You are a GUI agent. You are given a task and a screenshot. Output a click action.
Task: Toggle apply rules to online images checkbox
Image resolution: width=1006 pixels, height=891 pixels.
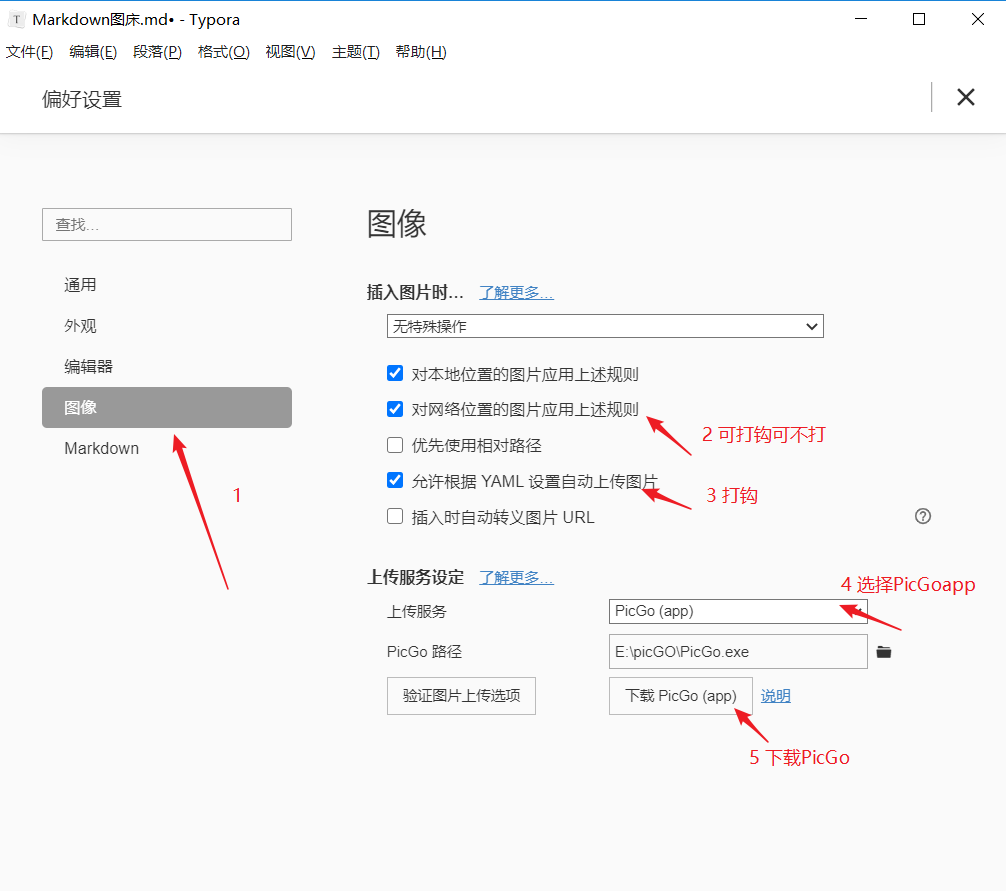(395, 409)
